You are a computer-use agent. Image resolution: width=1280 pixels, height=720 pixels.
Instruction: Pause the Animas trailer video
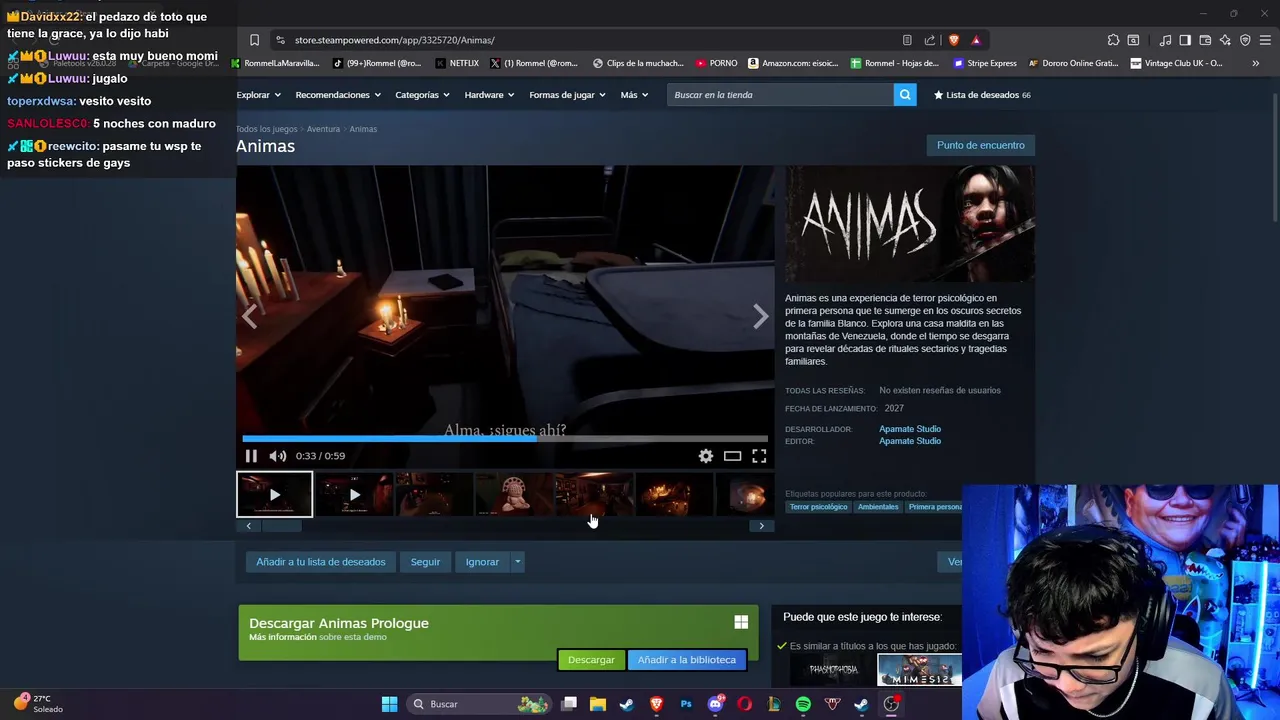tap(251, 456)
